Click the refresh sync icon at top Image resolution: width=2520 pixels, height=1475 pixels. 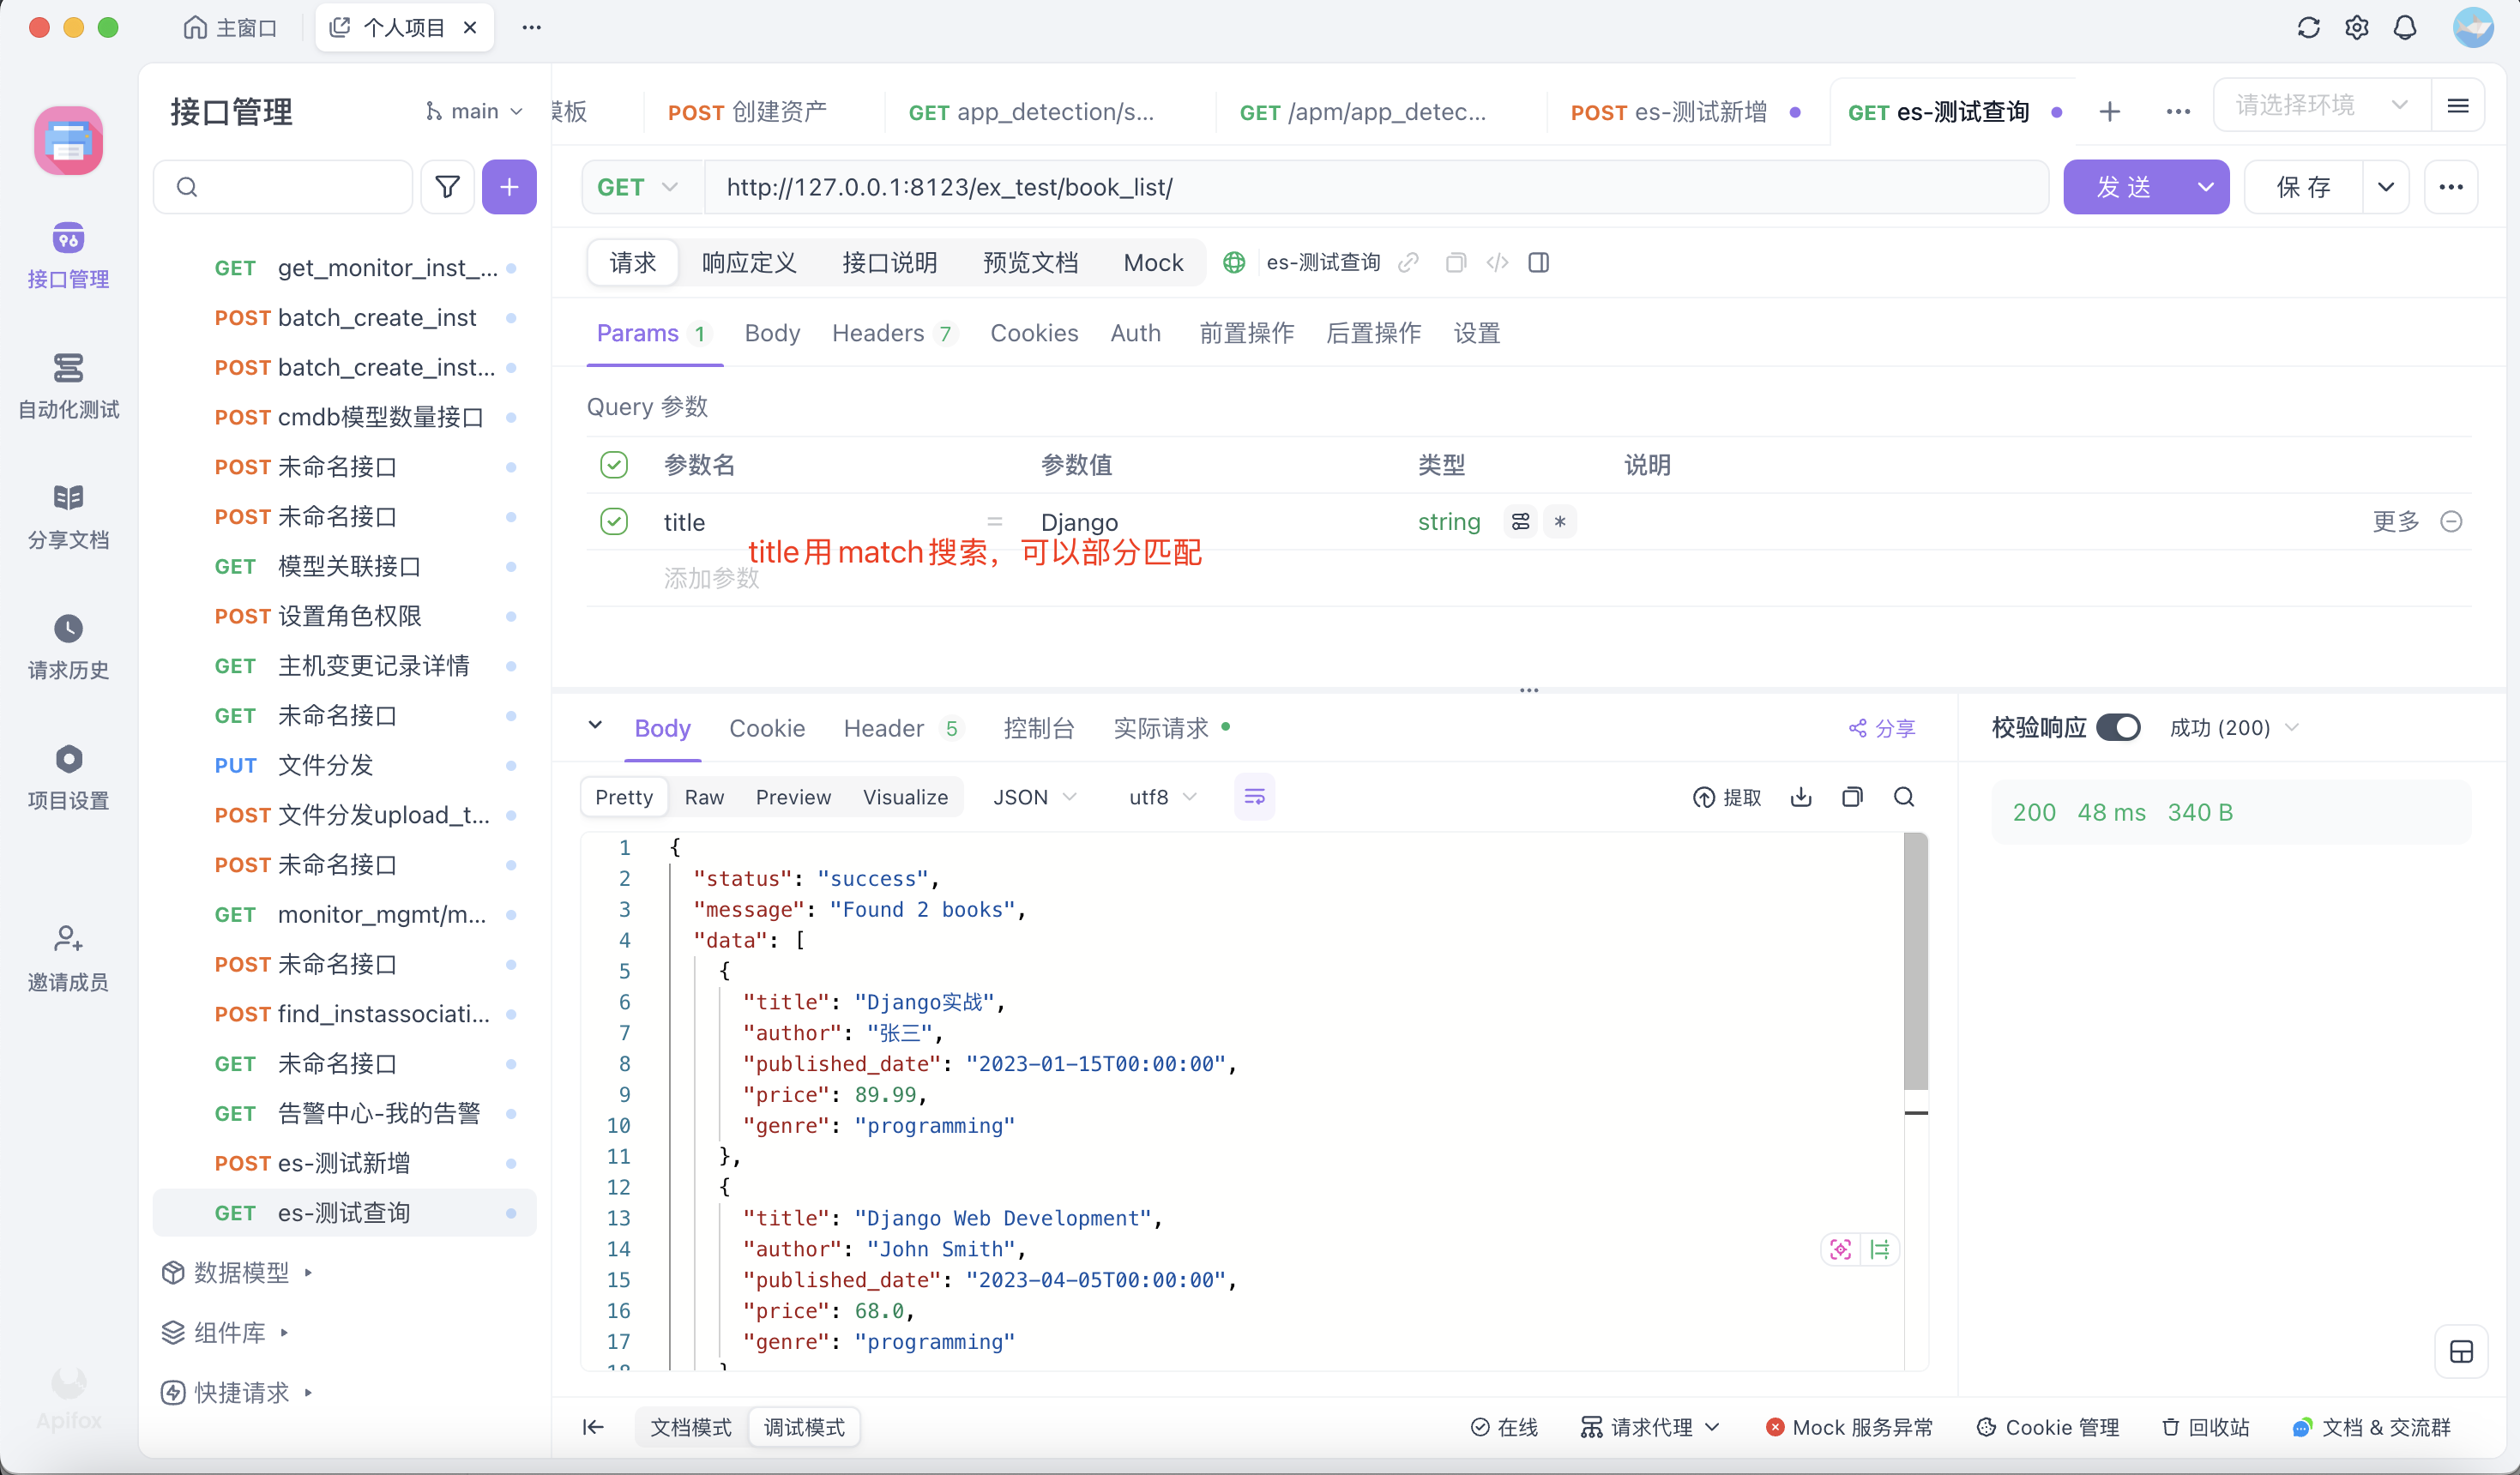click(2308, 28)
